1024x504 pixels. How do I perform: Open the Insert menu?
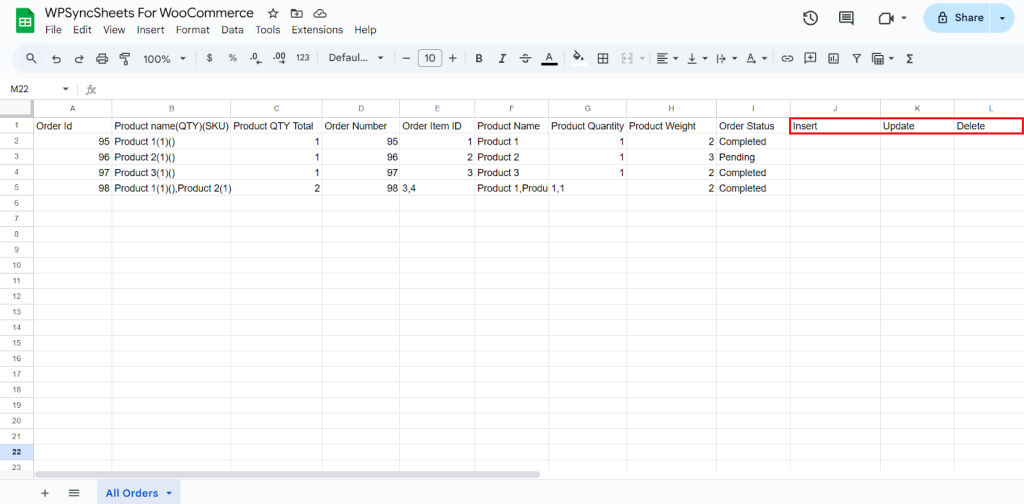151,29
